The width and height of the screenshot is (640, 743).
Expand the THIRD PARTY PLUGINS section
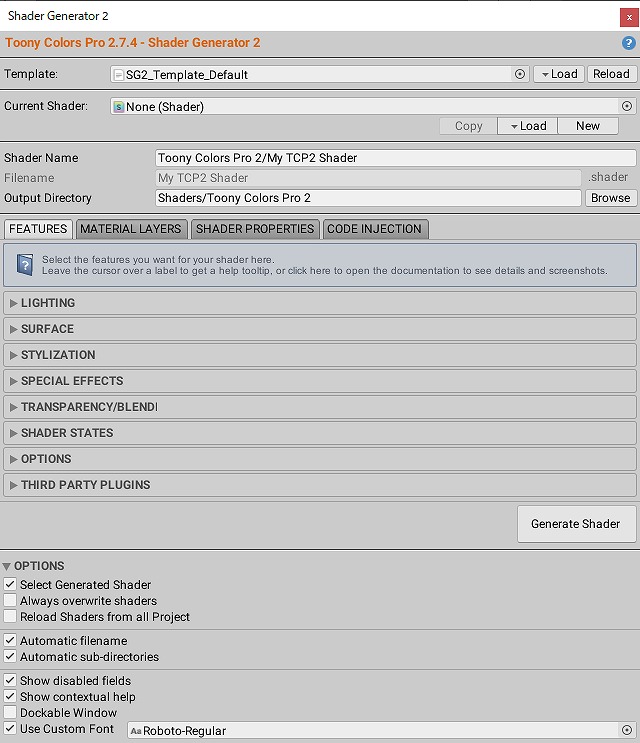[320, 485]
